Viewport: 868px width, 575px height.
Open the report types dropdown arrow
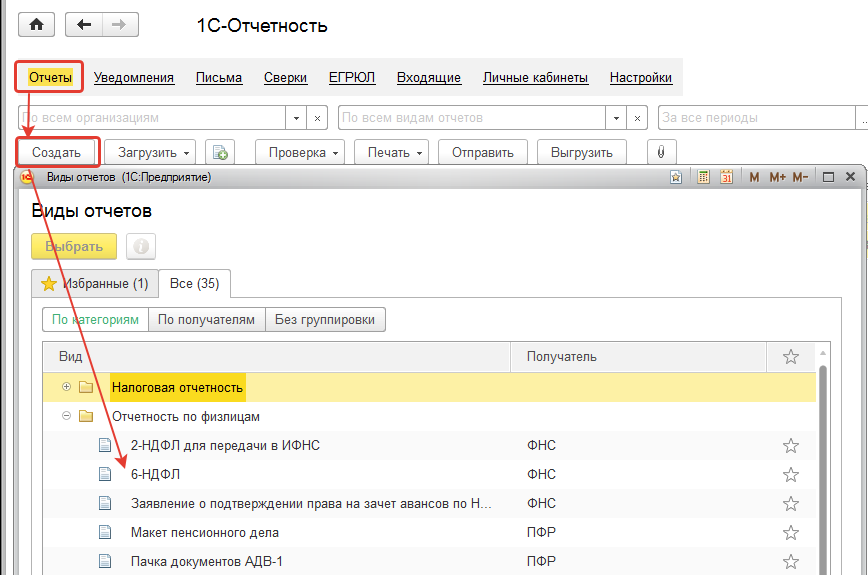click(616, 118)
